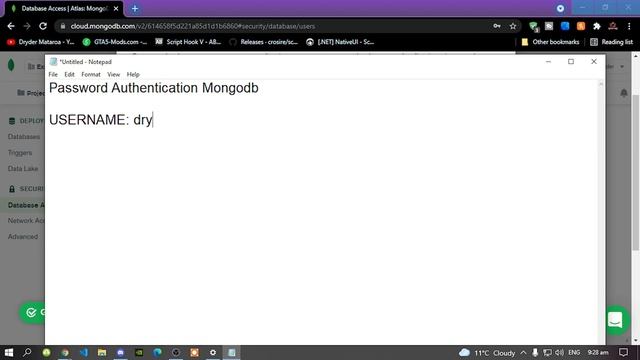Open a new Chrome tab

click(x=135, y=9)
